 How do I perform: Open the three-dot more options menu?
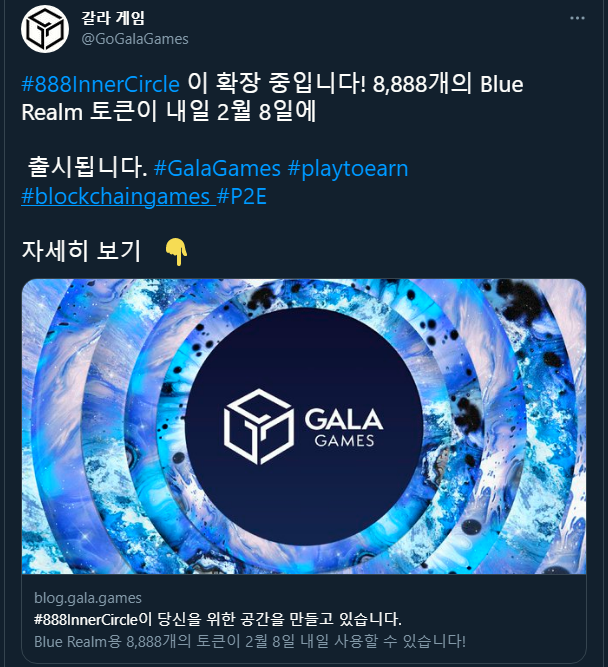click(577, 18)
